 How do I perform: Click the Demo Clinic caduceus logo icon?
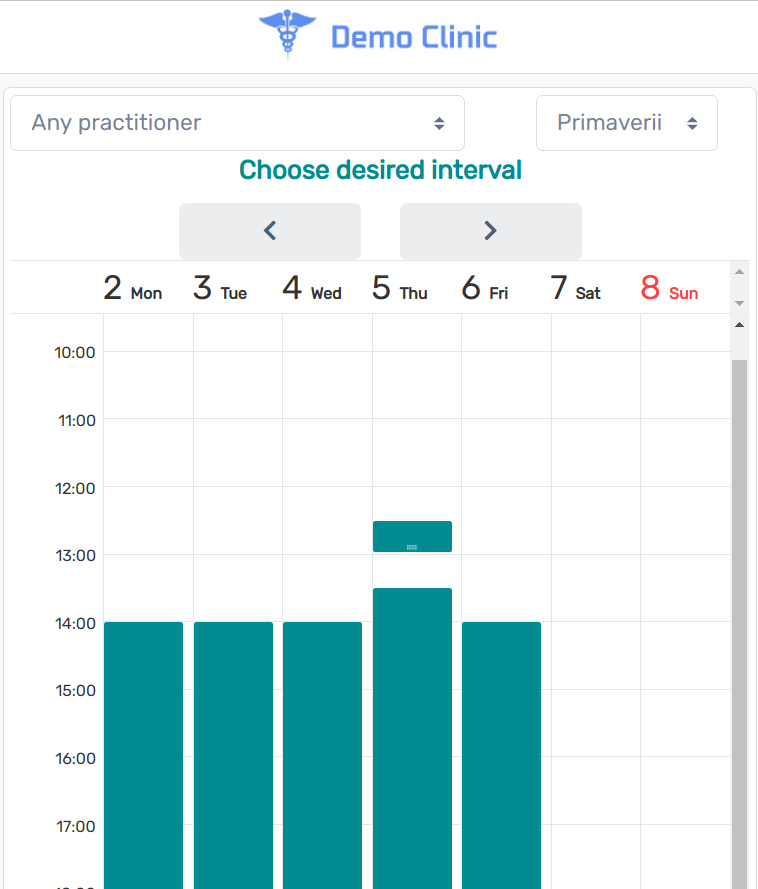[x=286, y=35]
